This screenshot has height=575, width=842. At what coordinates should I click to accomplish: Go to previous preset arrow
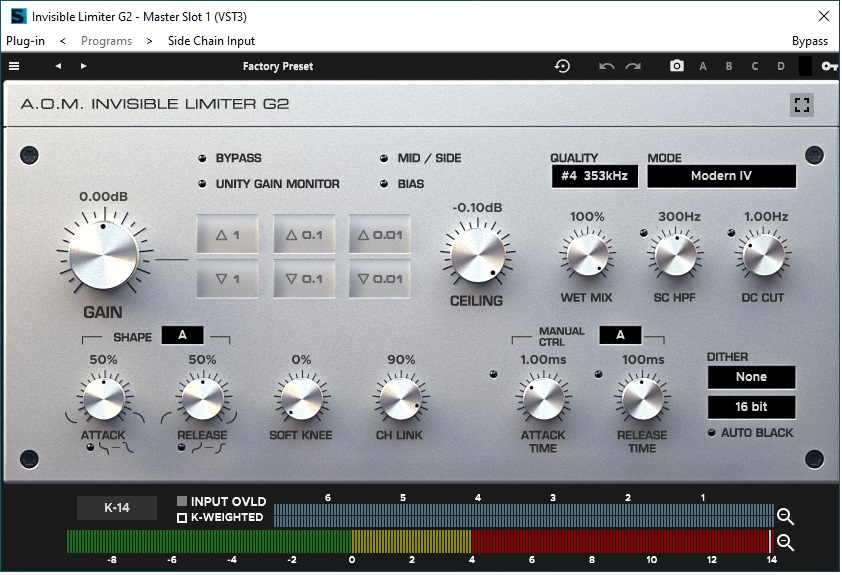(58, 66)
